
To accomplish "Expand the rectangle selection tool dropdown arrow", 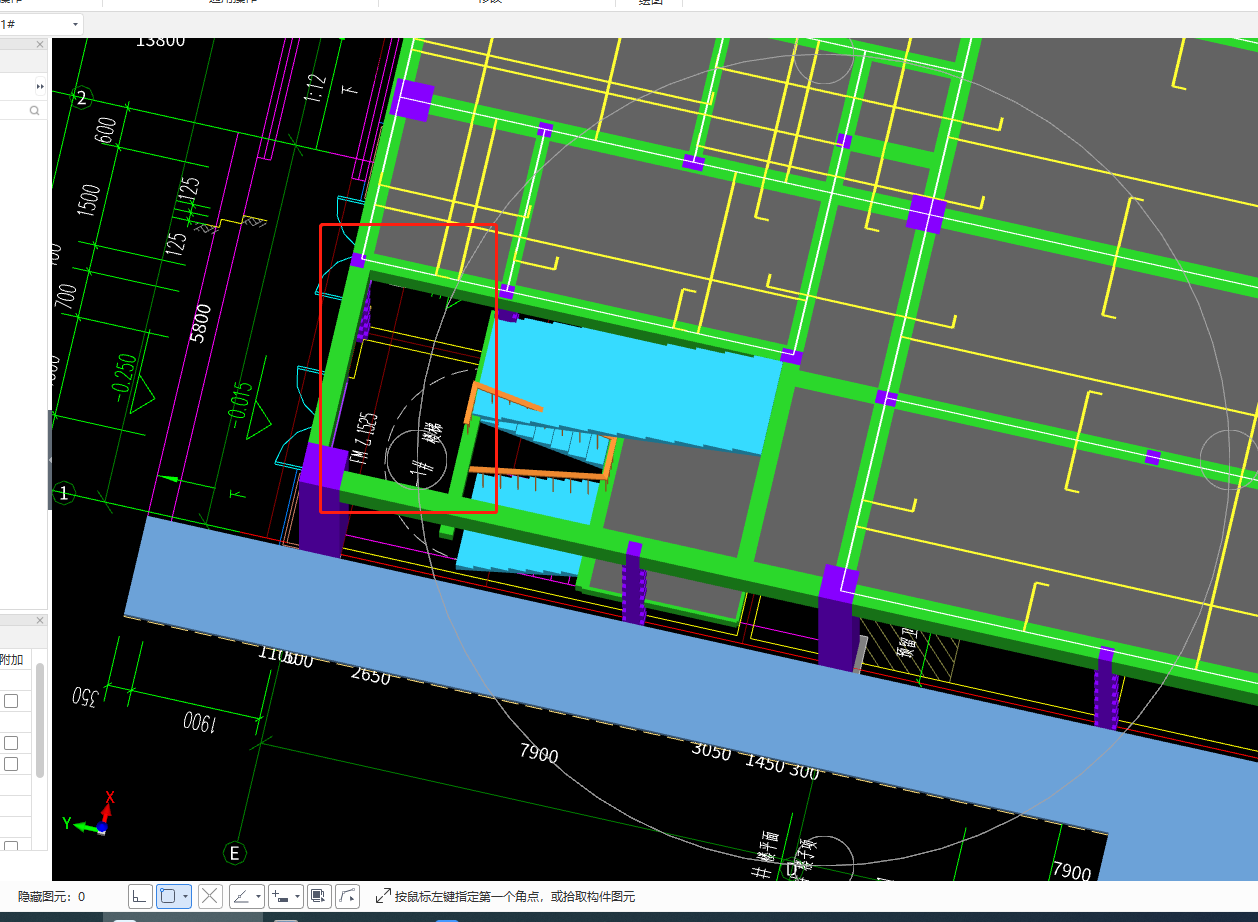I will coord(186,897).
